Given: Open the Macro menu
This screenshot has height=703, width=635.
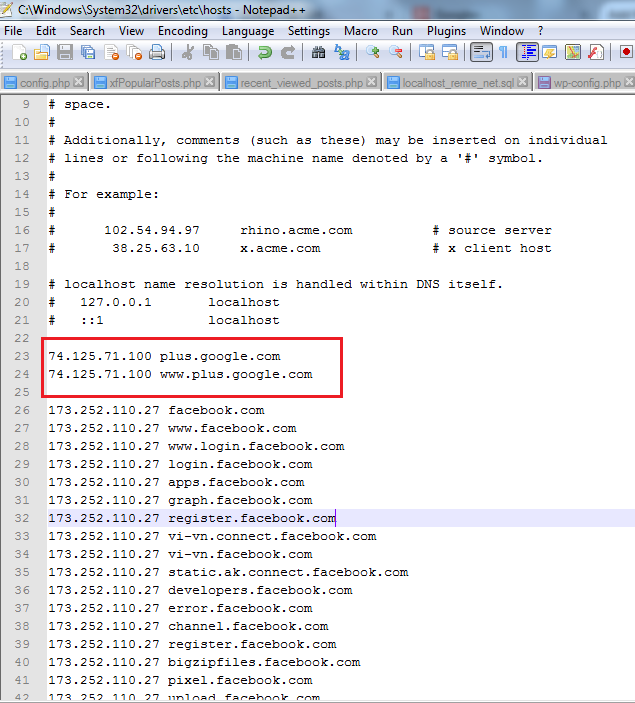Looking at the screenshot, I should click(x=361, y=31).
